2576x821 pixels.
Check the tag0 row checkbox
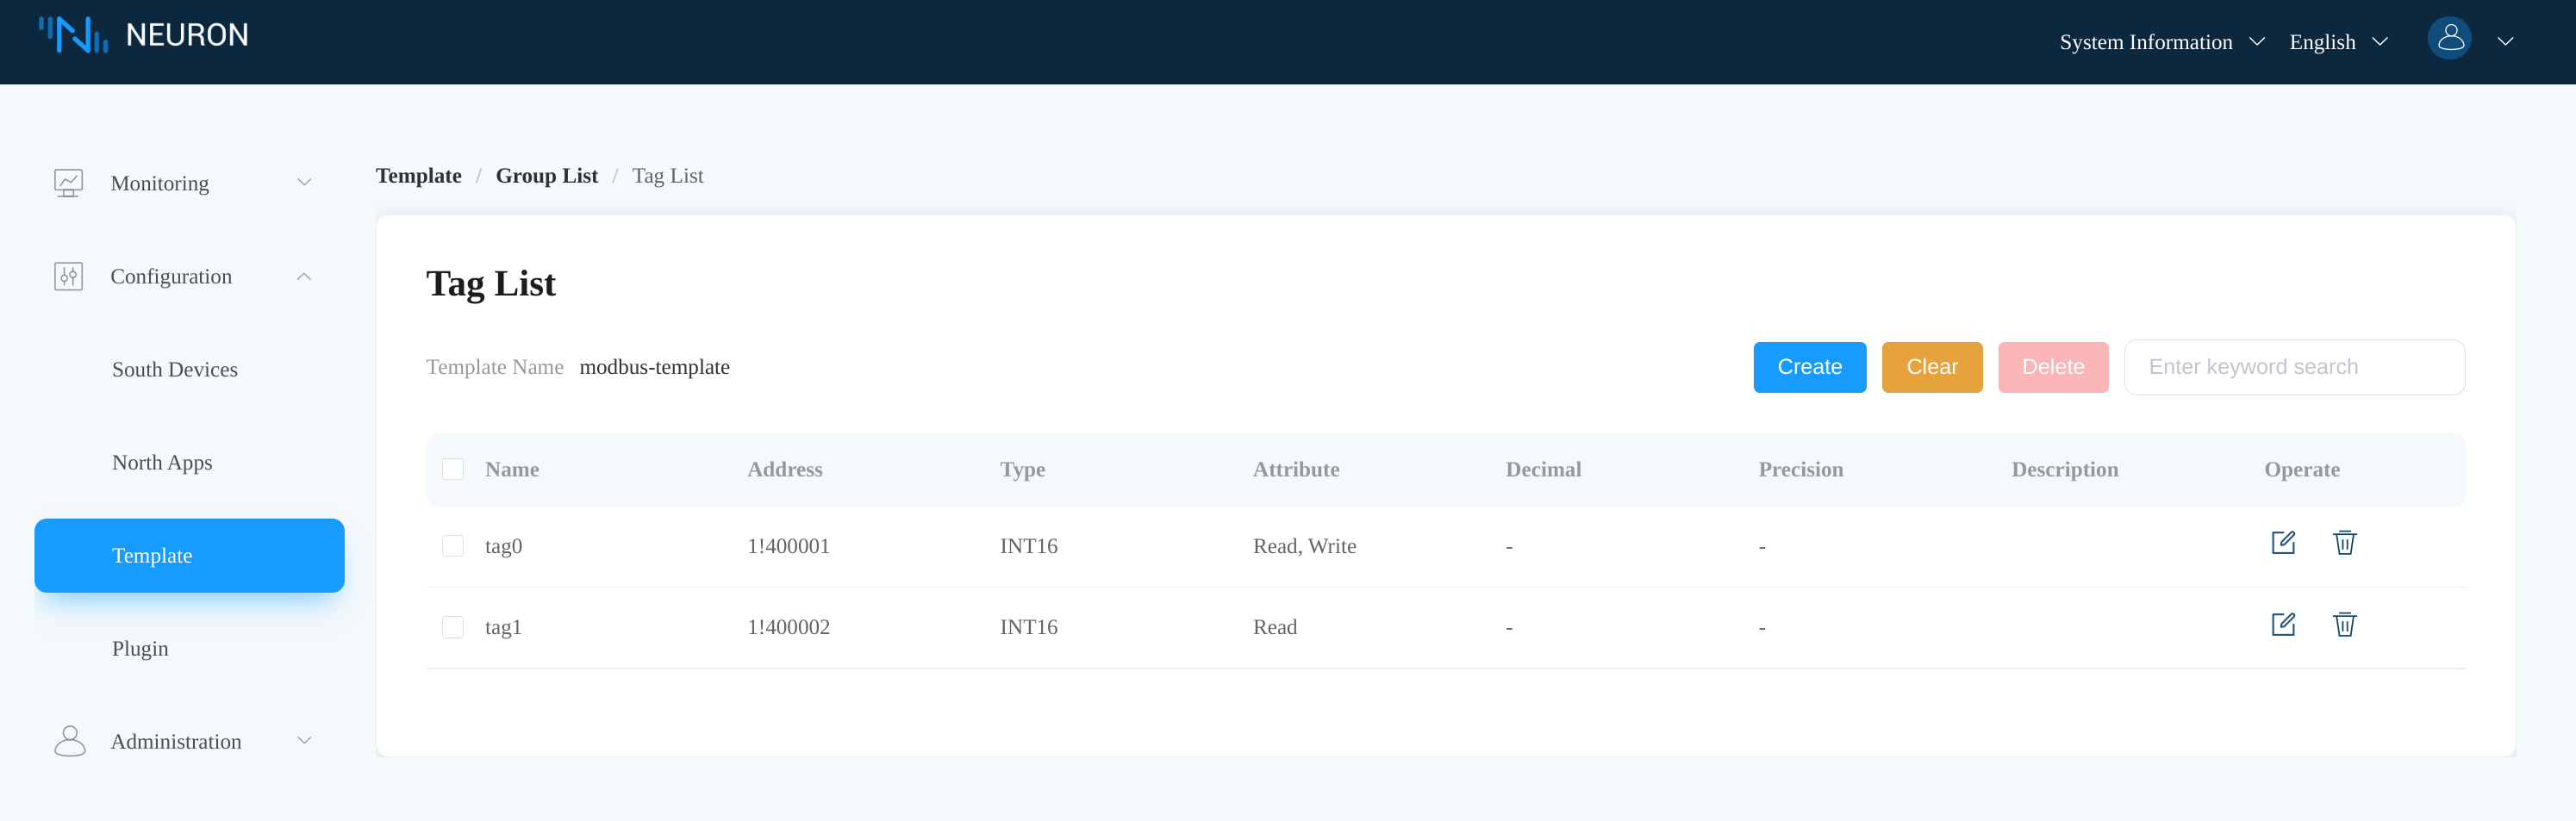[453, 546]
